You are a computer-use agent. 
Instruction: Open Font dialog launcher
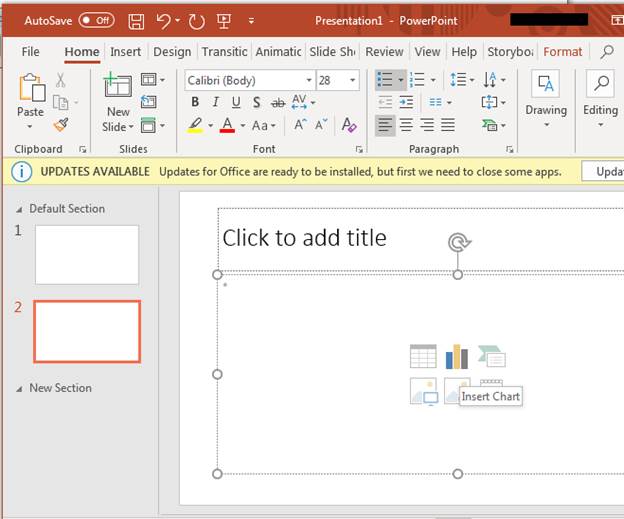point(359,149)
